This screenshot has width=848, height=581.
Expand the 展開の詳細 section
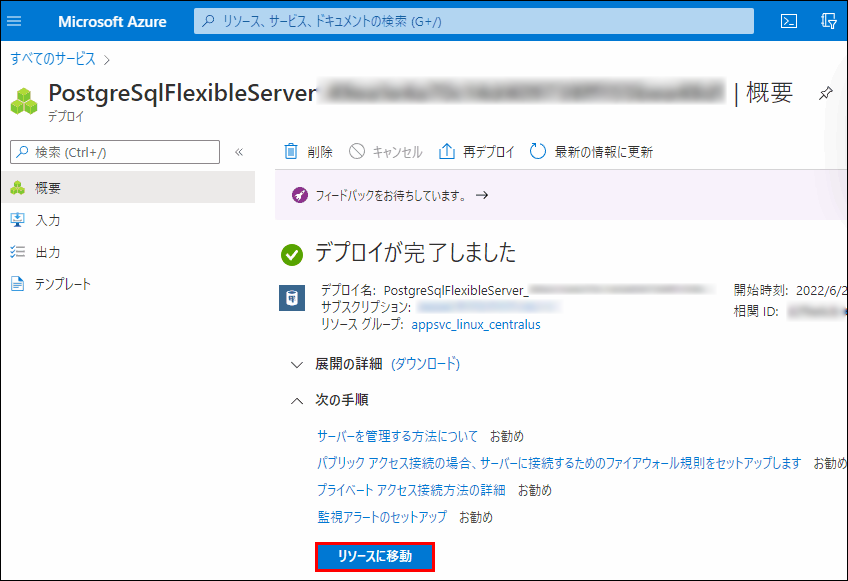coord(297,365)
